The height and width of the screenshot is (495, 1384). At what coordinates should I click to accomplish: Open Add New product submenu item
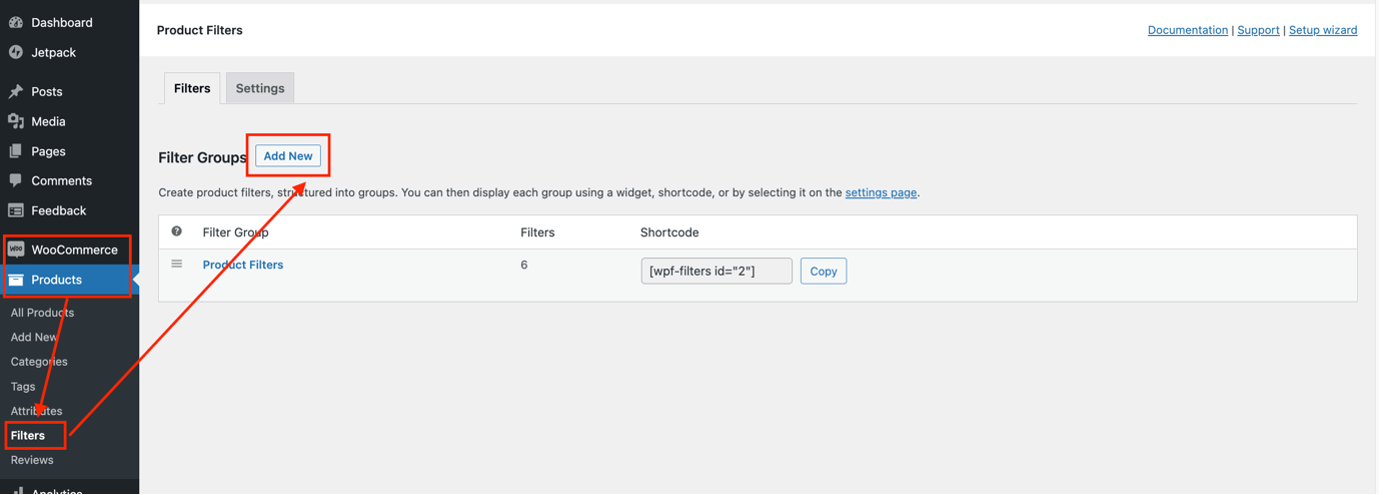pos(34,337)
